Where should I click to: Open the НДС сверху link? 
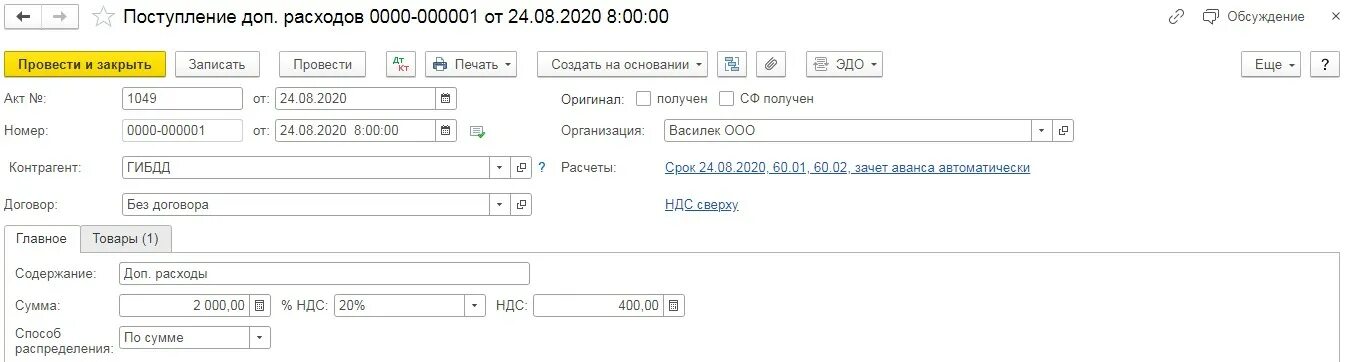point(701,205)
